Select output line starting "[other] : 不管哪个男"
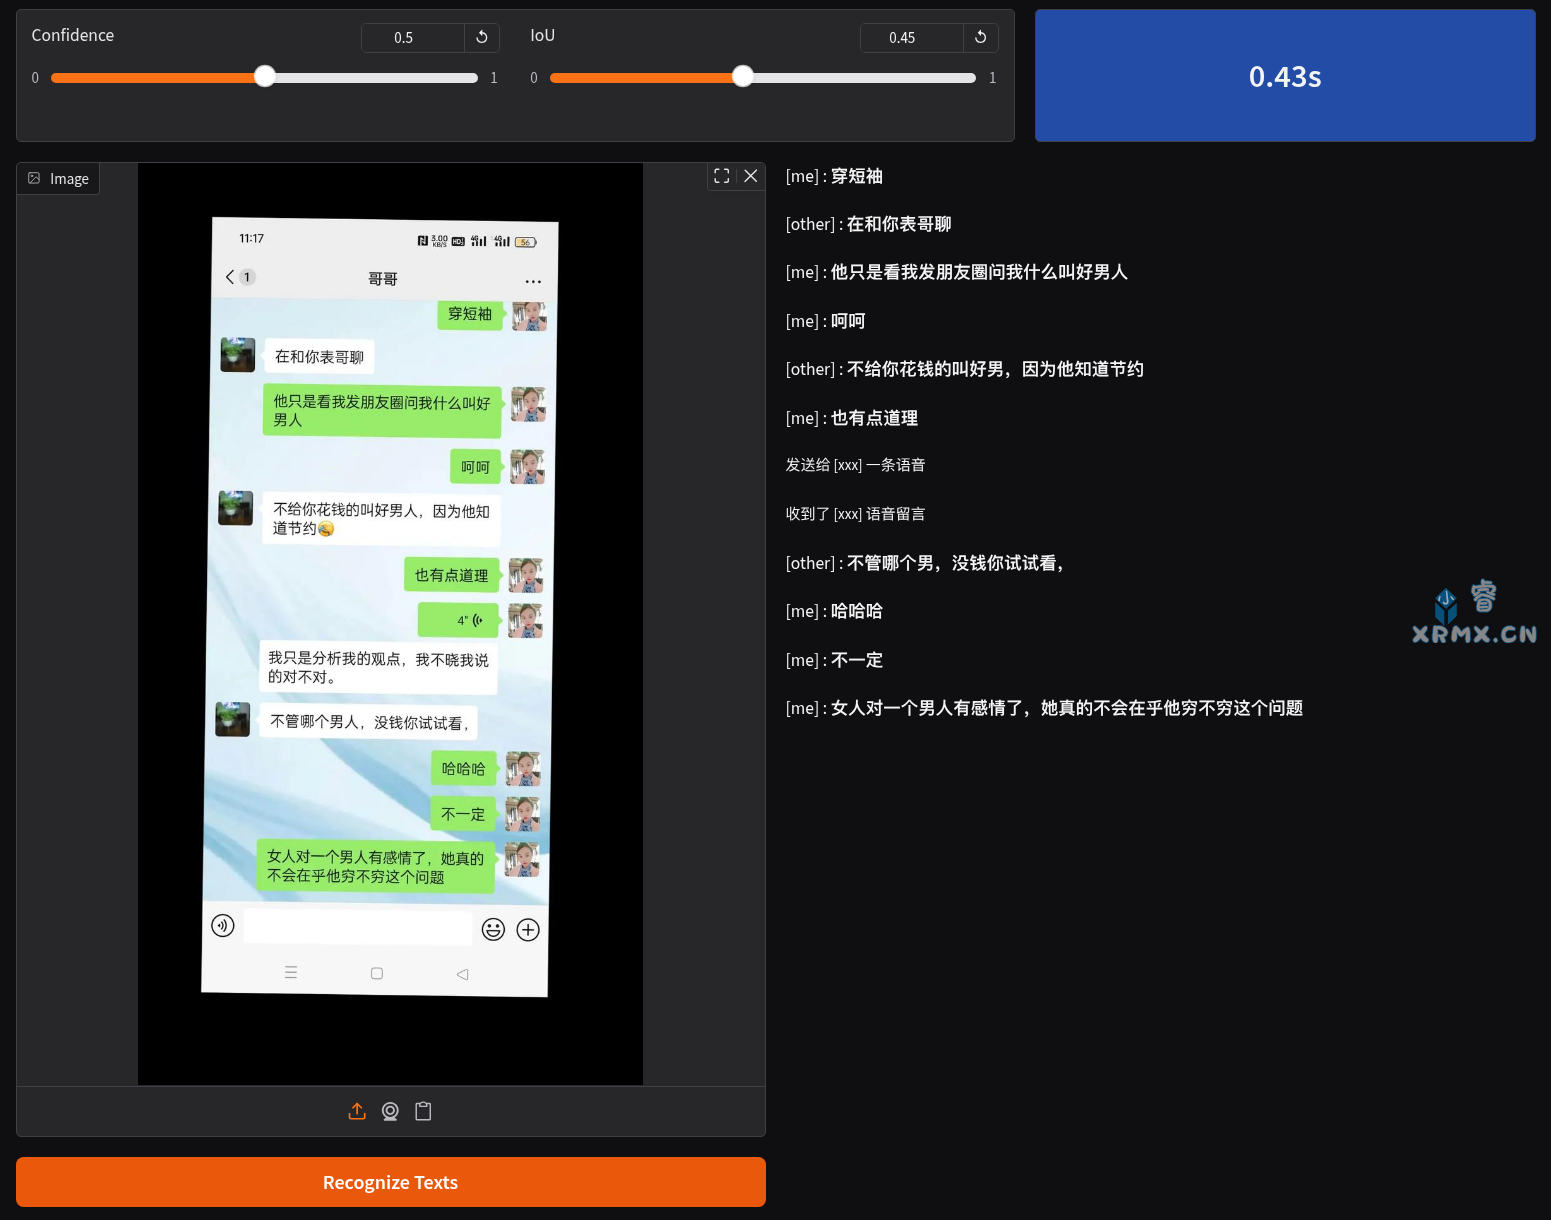The height and width of the screenshot is (1220, 1551). (x=925, y=563)
